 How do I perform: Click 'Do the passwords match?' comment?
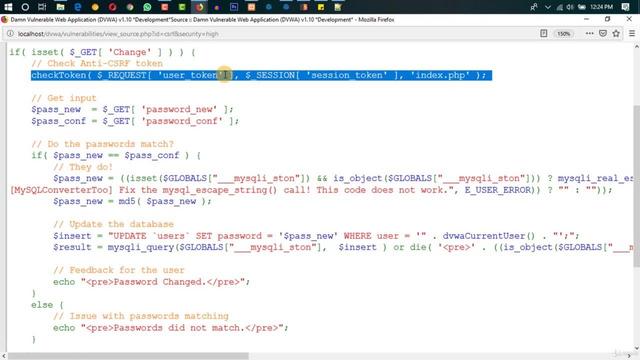click(102, 144)
